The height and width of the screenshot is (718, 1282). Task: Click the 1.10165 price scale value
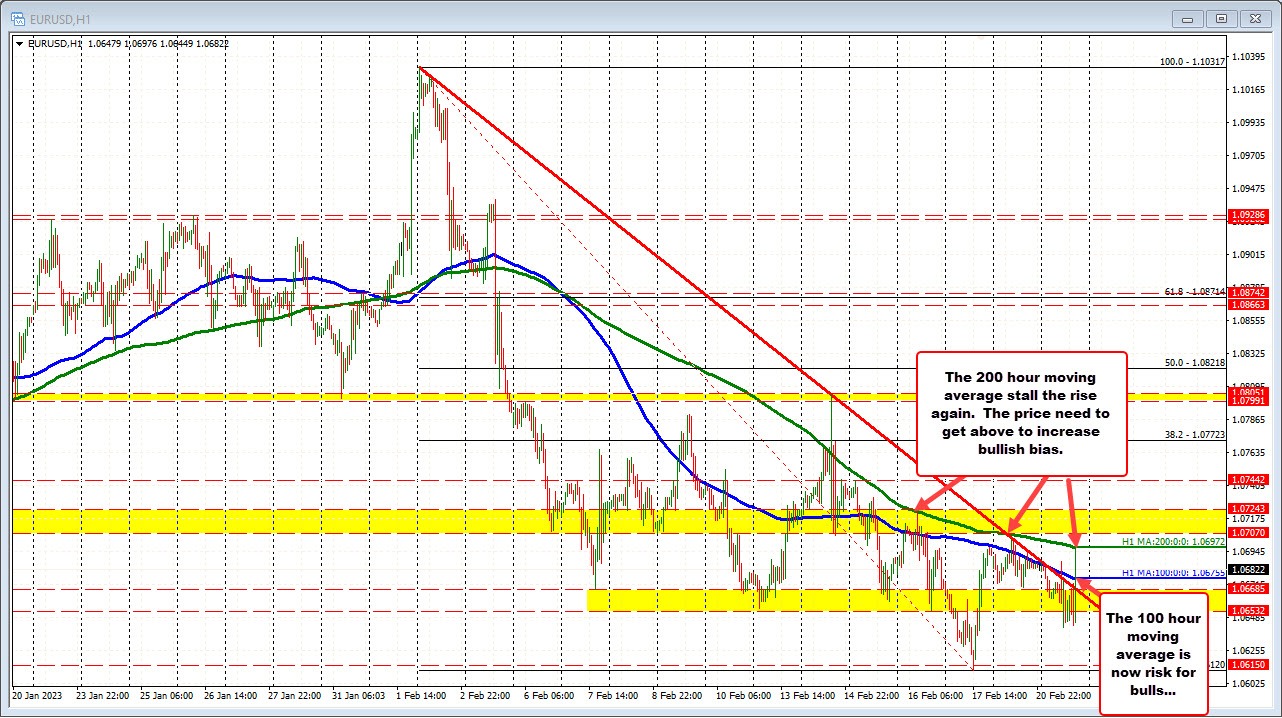1250,90
